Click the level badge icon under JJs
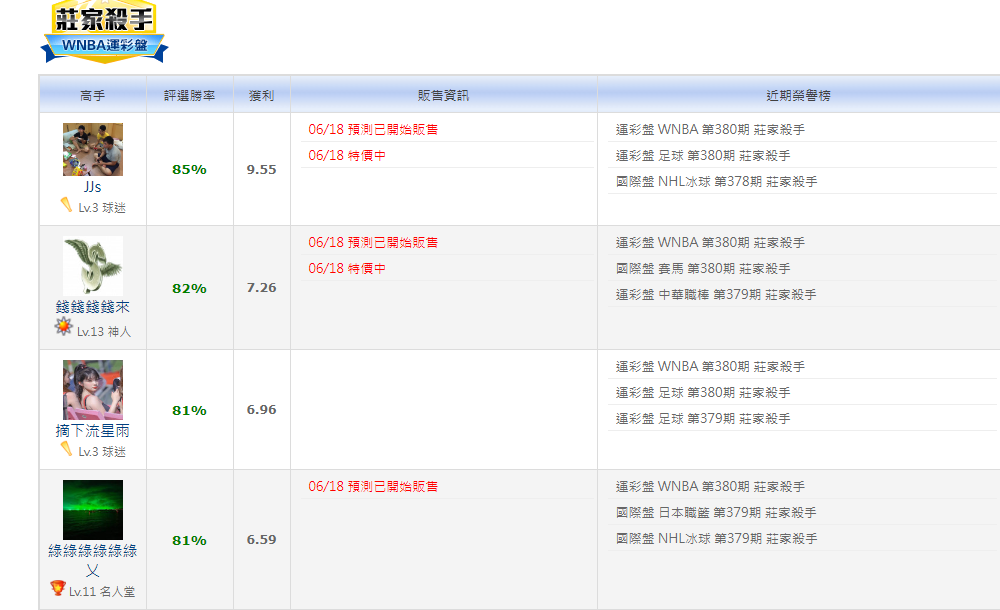Screen dimensions: 1000x610 click(x=66, y=205)
